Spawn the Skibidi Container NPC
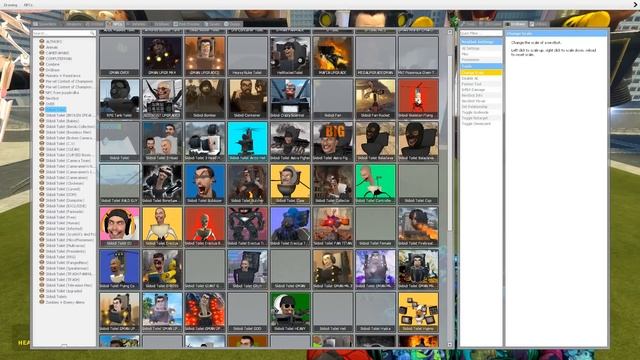Image resolution: width=640 pixels, height=360 pixels. pyautogui.click(x=247, y=99)
